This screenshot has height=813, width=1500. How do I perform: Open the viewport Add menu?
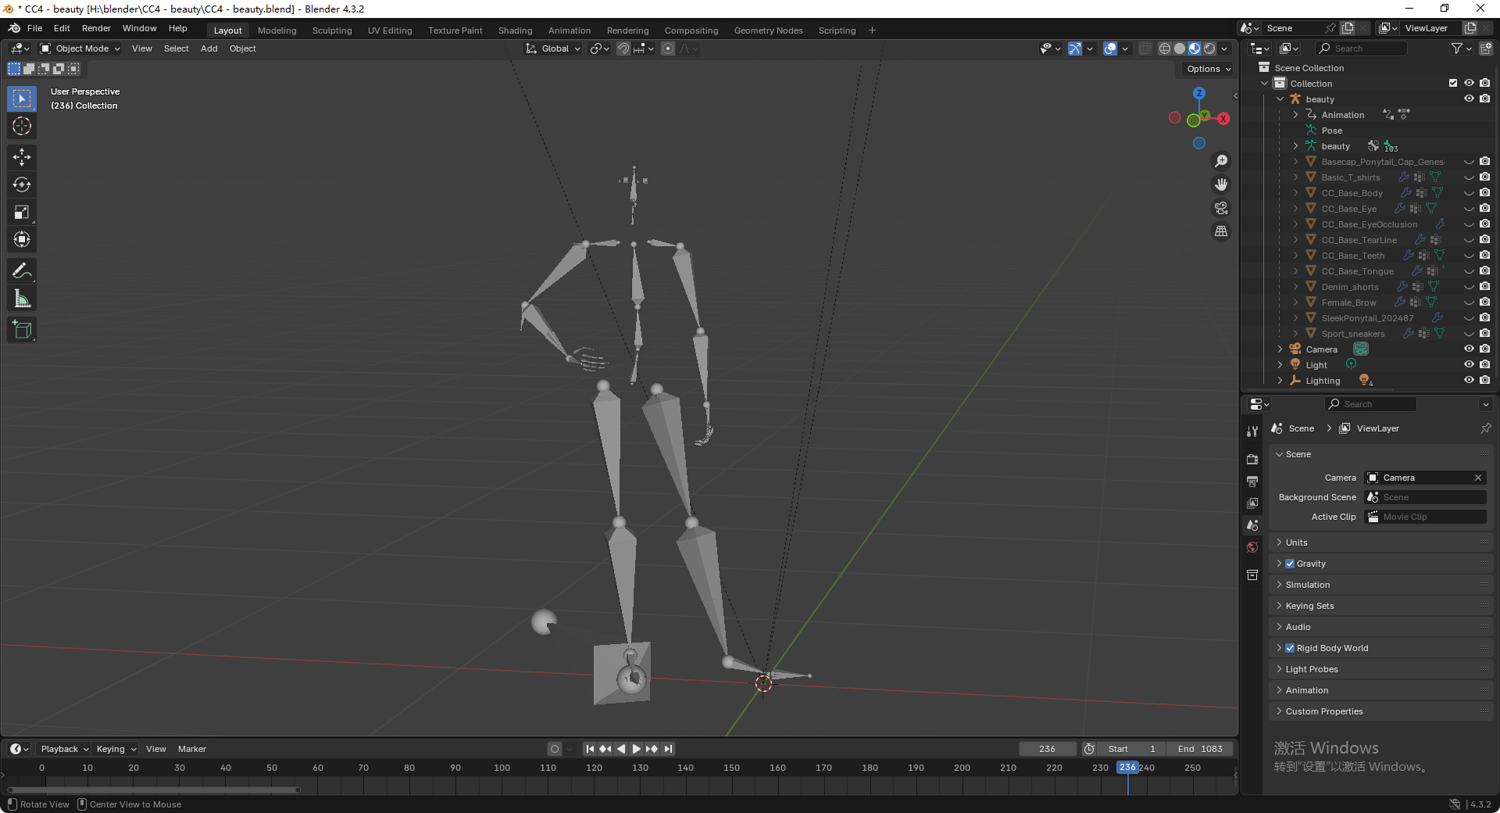coord(209,48)
